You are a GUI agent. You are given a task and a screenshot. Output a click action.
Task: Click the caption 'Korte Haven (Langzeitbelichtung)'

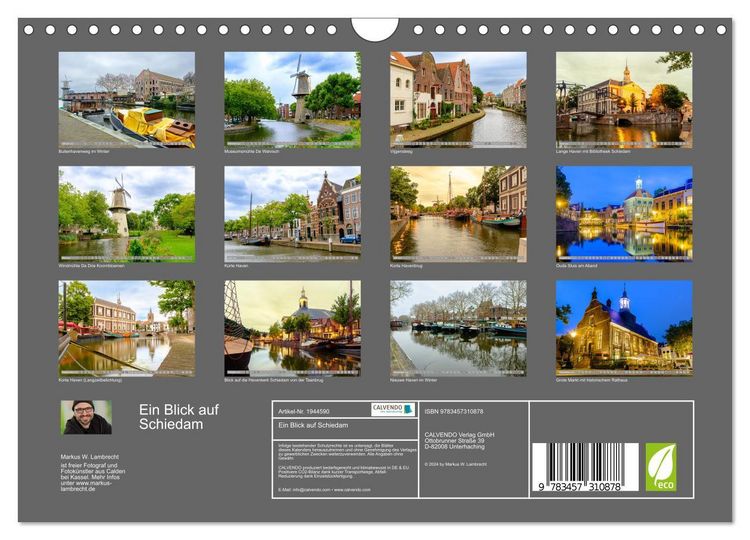[x=90, y=380]
